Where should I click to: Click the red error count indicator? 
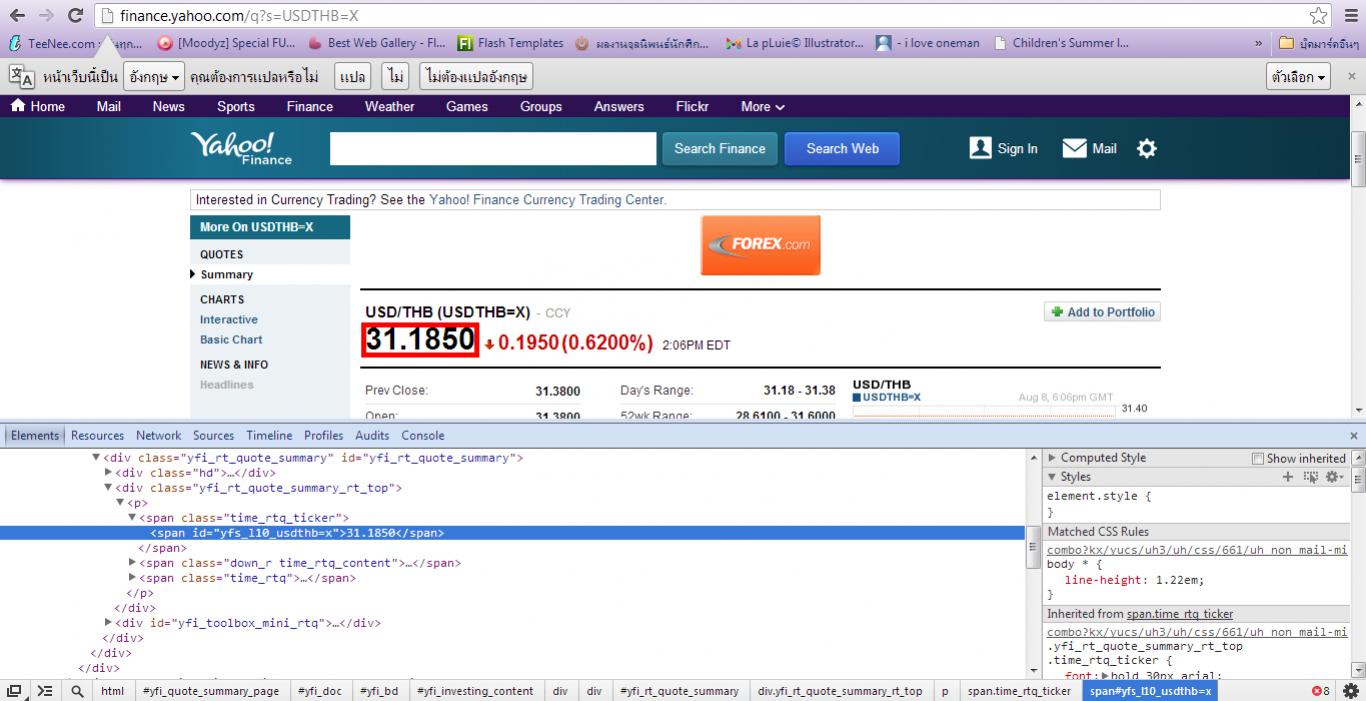(x=1321, y=691)
